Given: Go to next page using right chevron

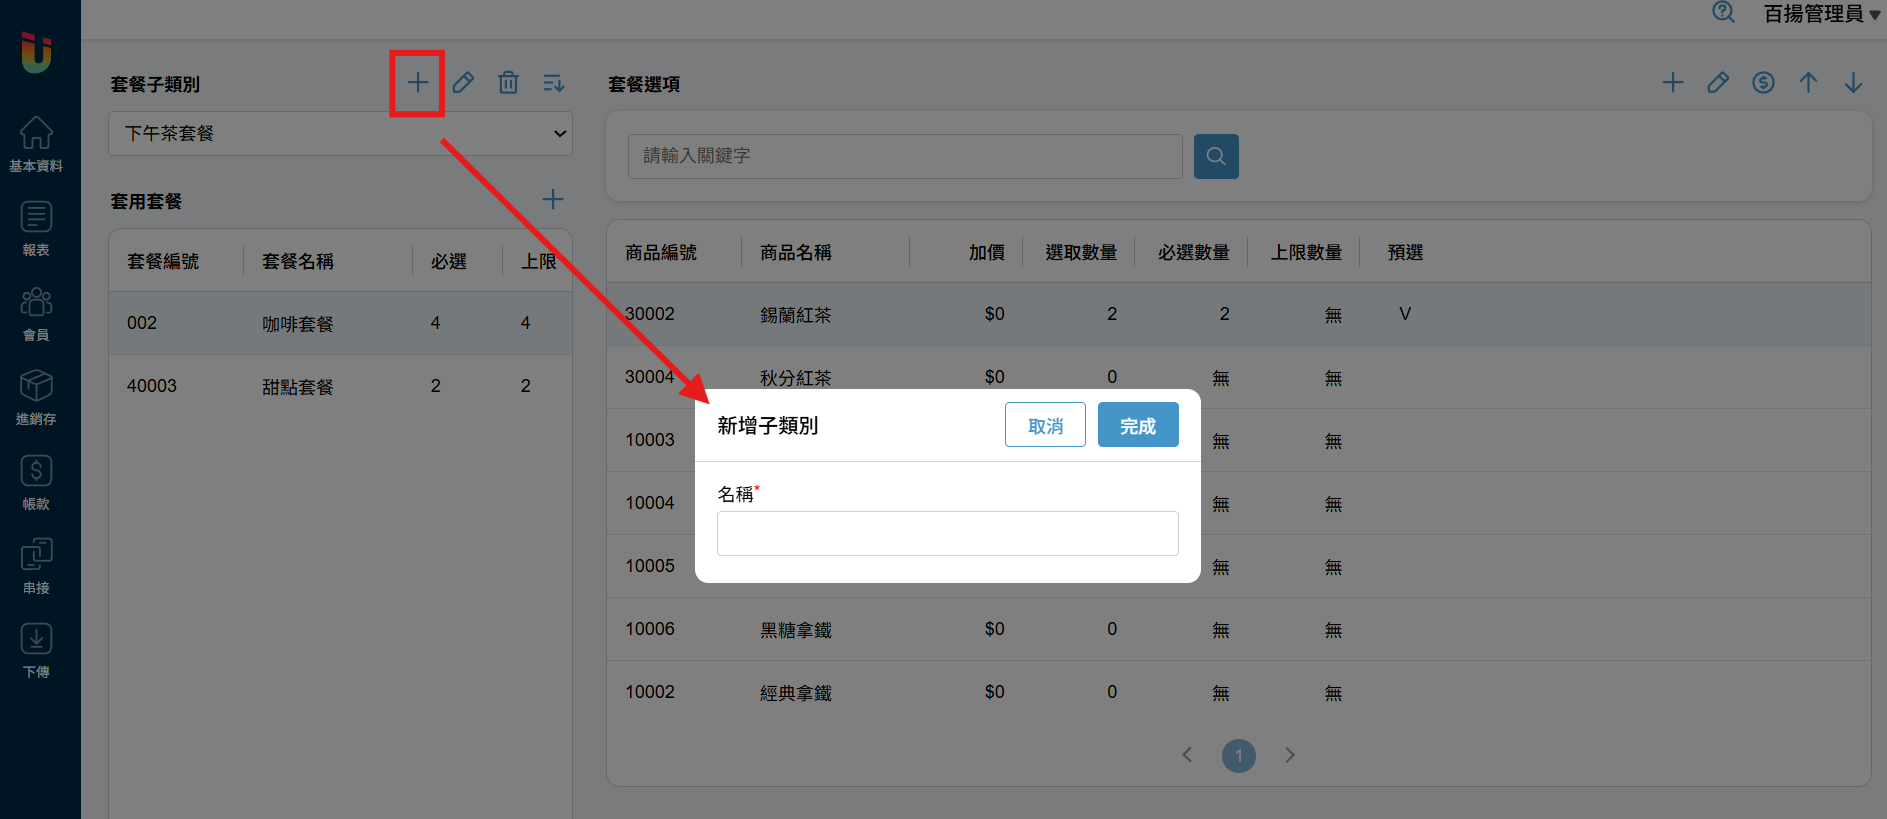Looking at the screenshot, I should (1290, 755).
